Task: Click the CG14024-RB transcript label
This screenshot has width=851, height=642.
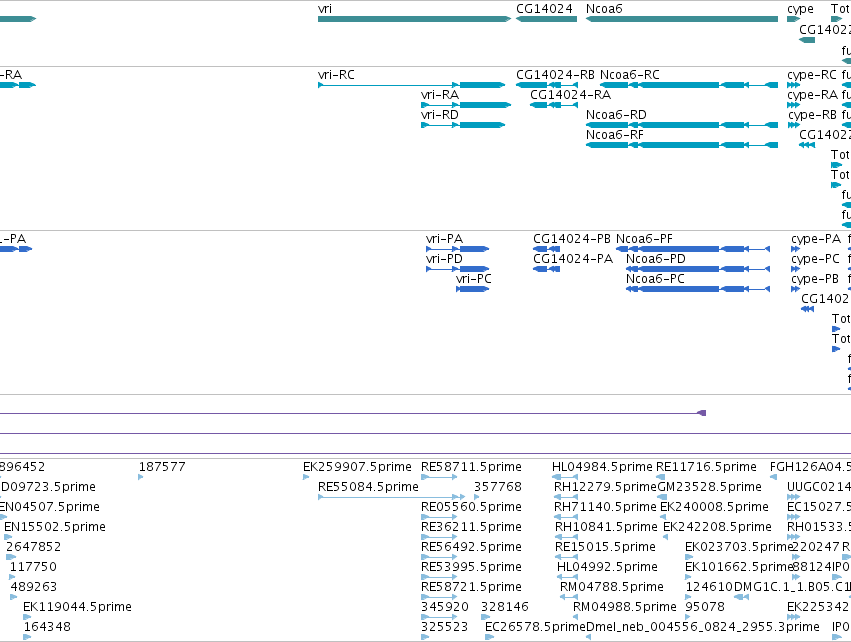Action: (x=555, y=75)
